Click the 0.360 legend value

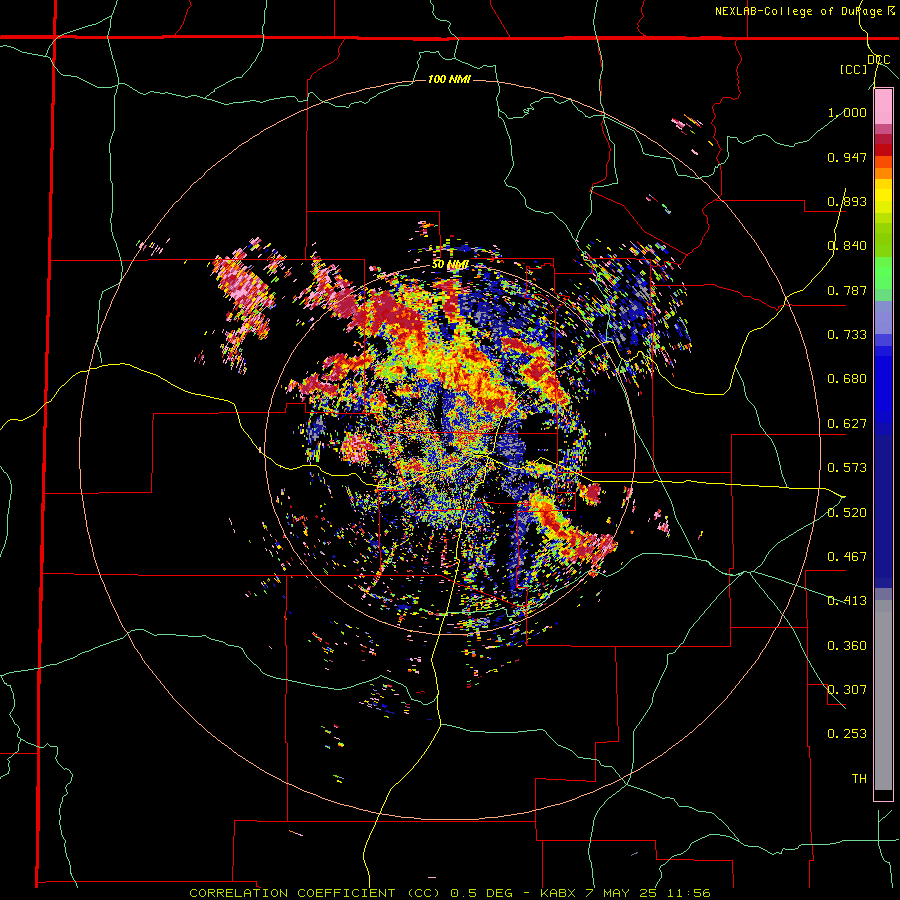click(x=847, y=646)
